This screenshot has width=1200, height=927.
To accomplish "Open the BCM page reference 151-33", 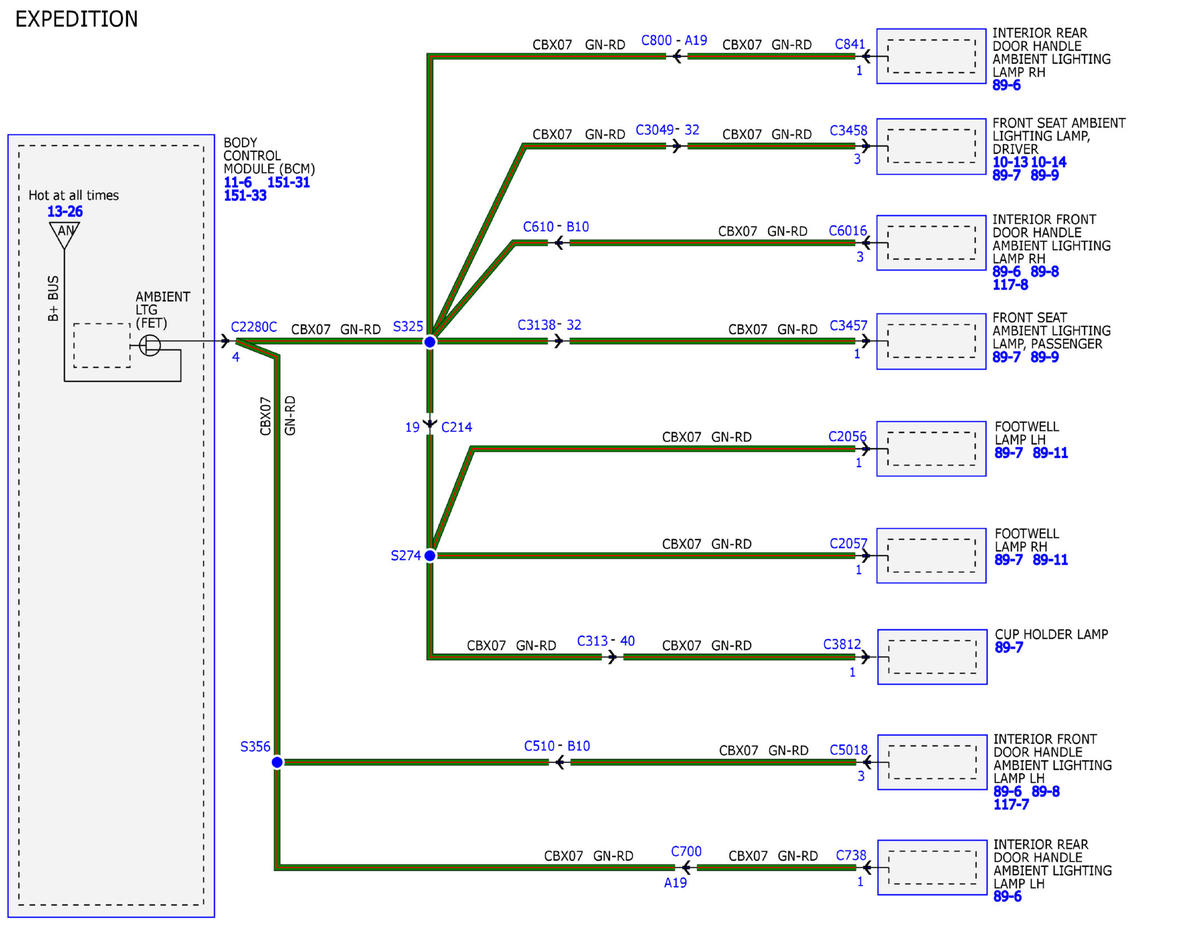I will click(x=245, y=195).
